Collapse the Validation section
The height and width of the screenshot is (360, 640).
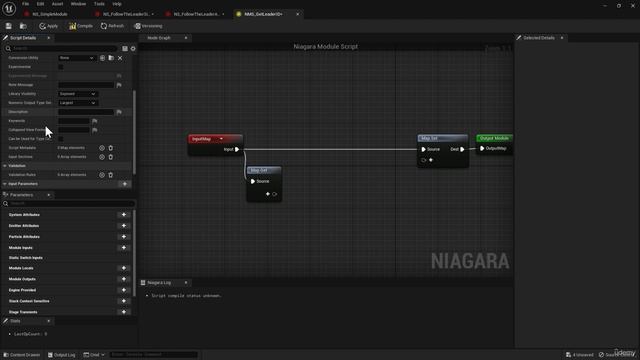(x=5, y=166)
